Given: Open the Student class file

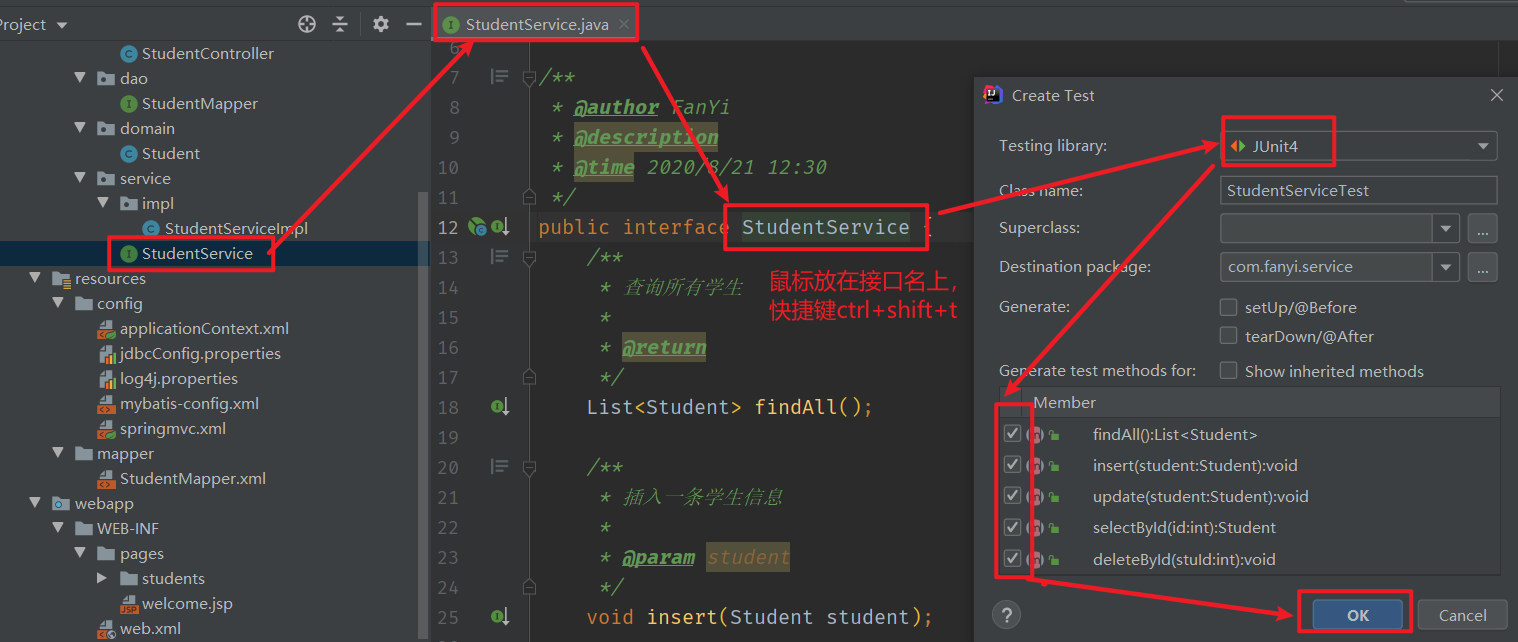Looking at the screenshot, I should point(170,153).
